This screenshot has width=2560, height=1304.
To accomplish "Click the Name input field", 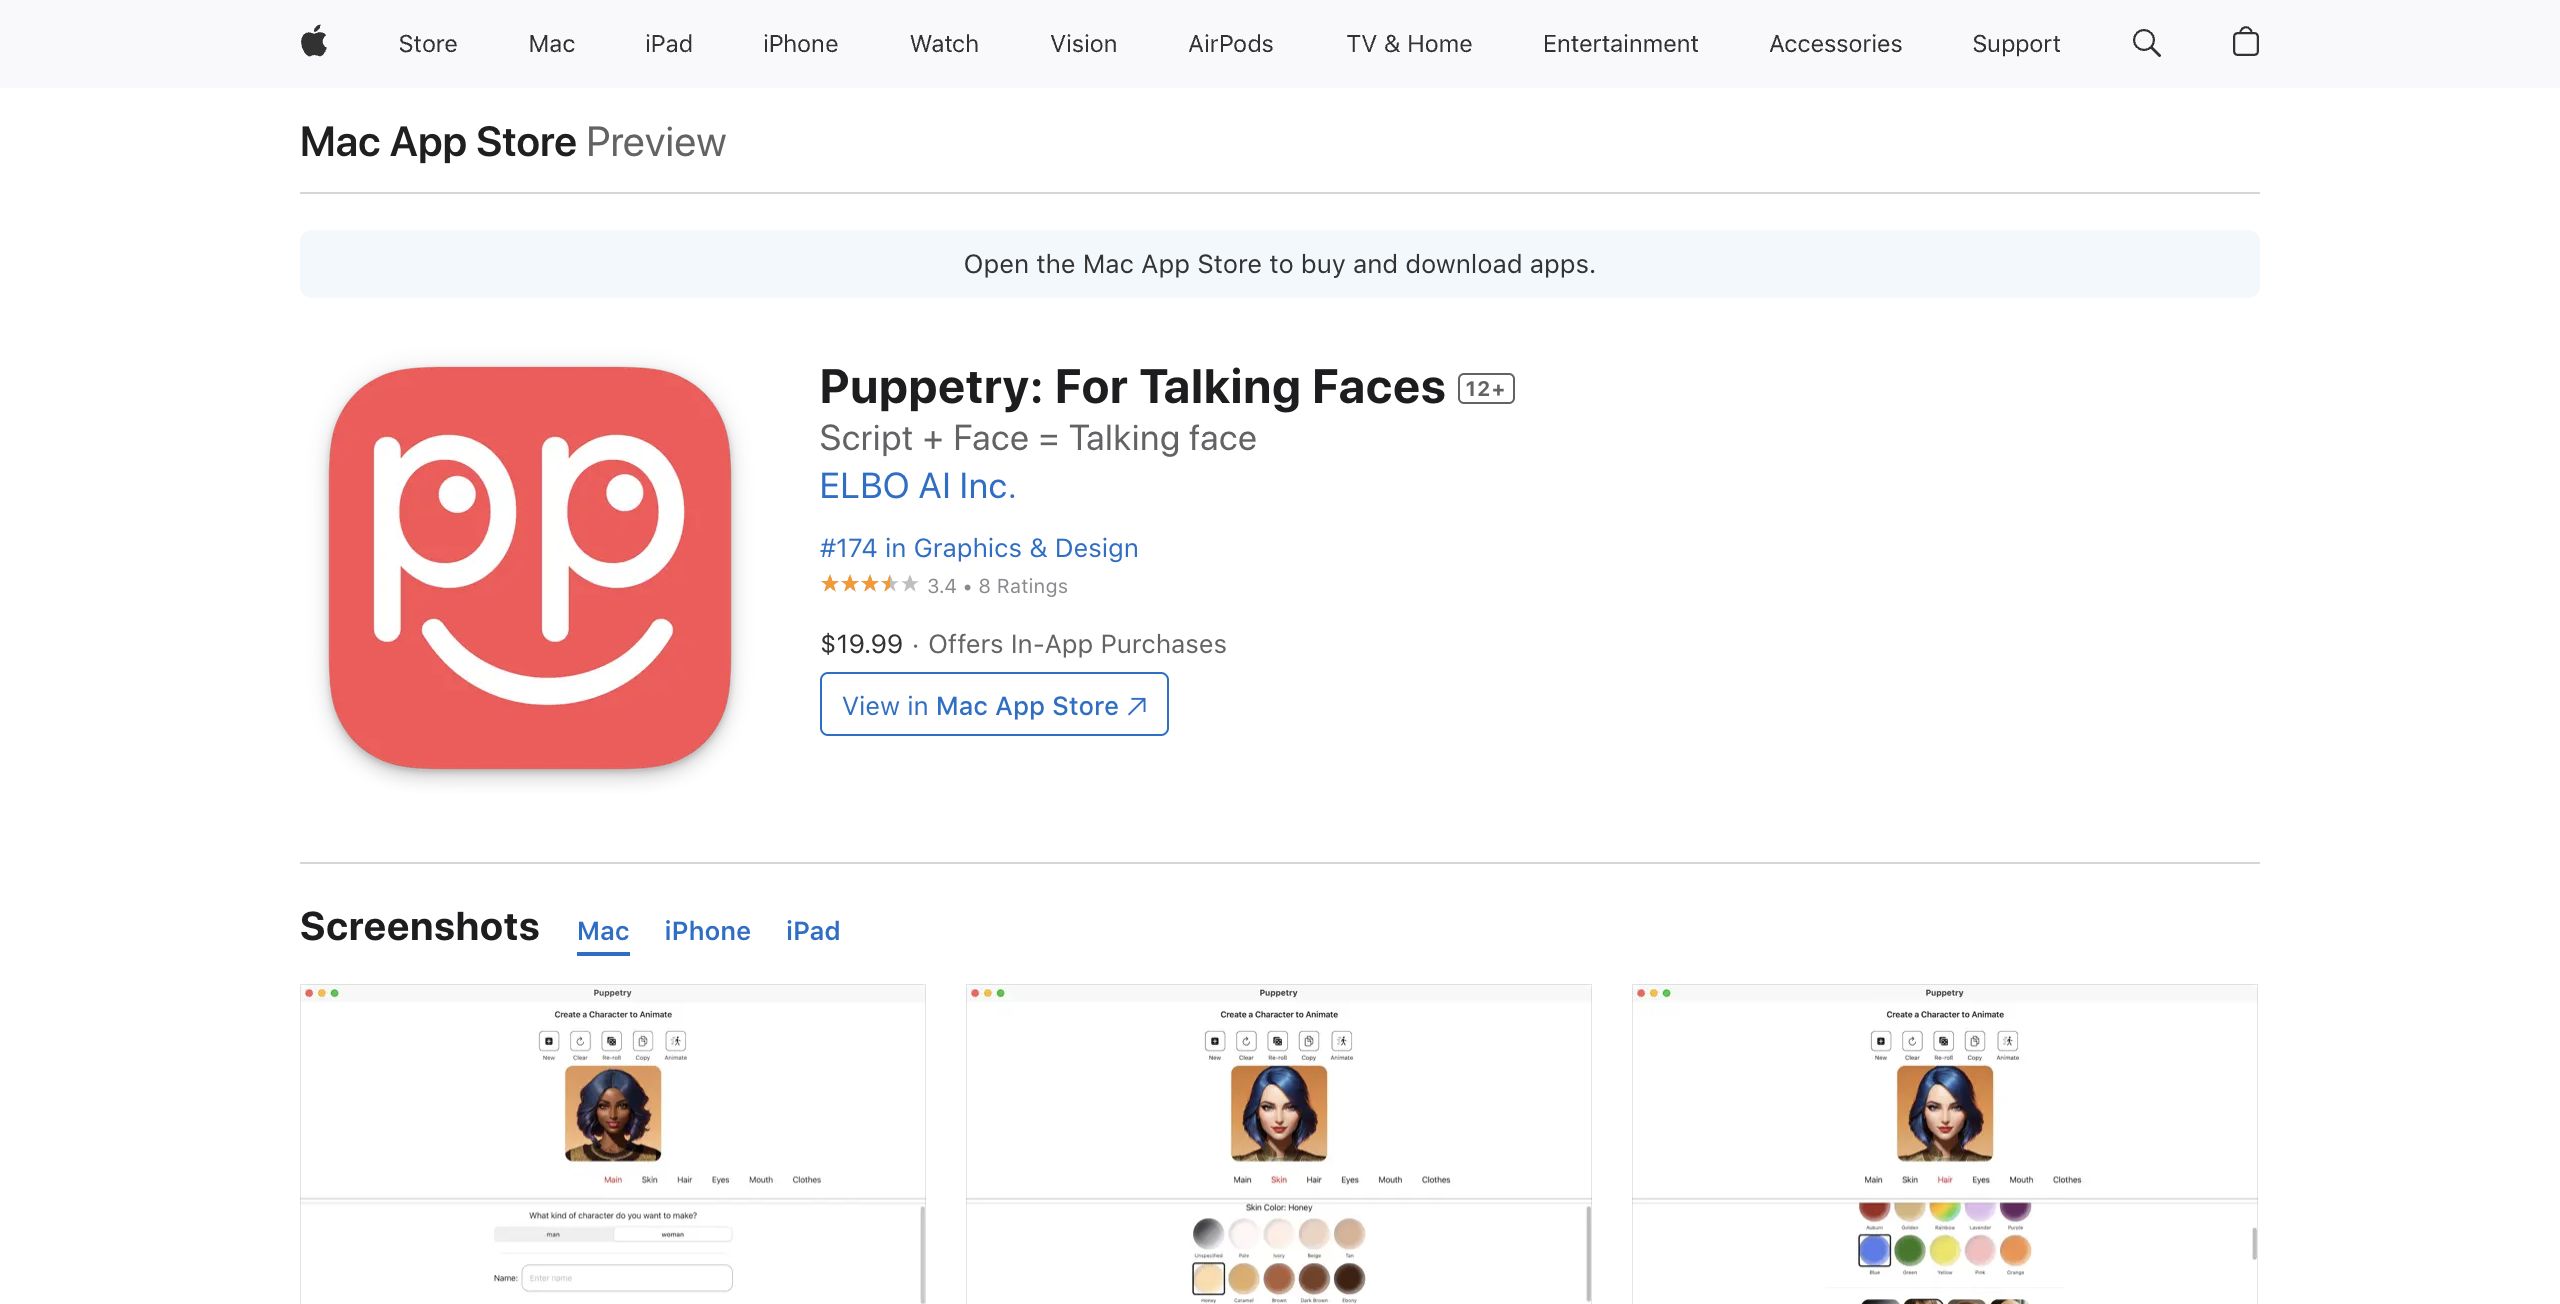I will tap(627, 1278).
